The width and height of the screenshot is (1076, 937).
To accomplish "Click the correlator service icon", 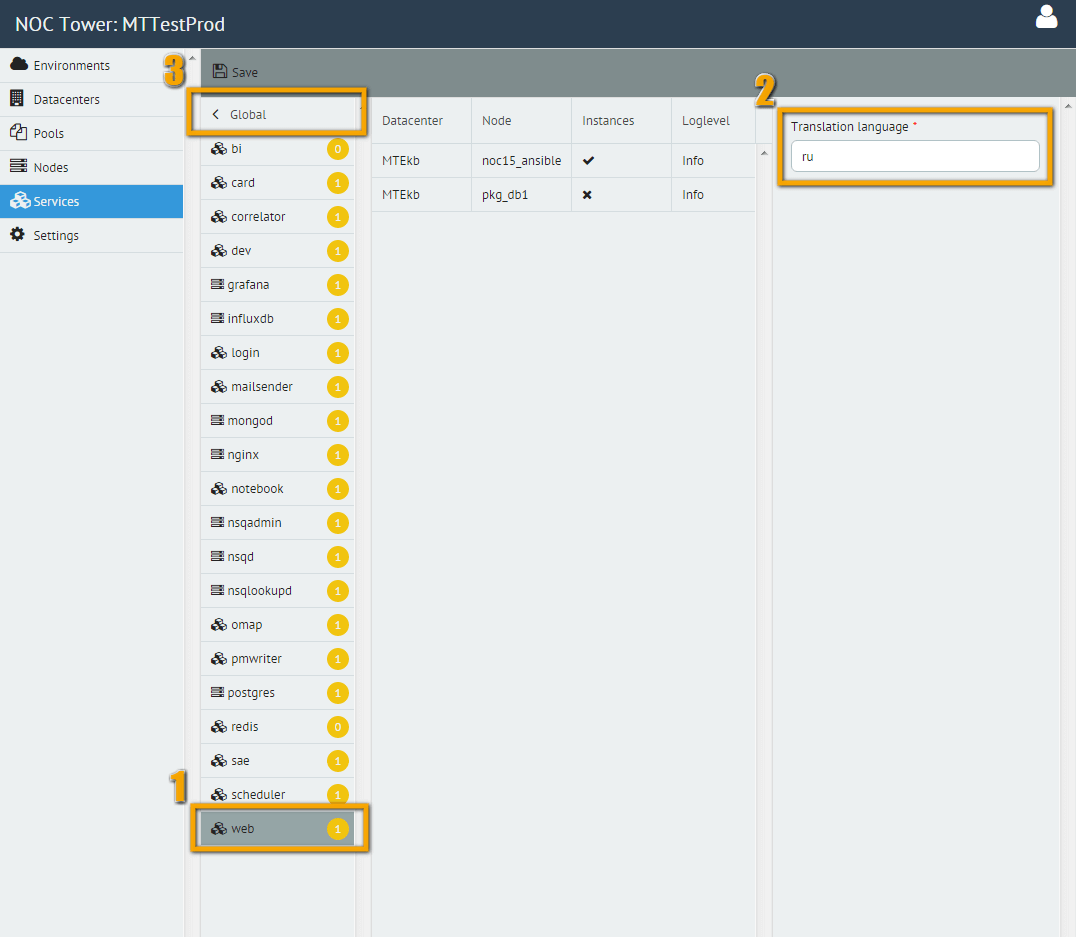I will tap(219, 216).
